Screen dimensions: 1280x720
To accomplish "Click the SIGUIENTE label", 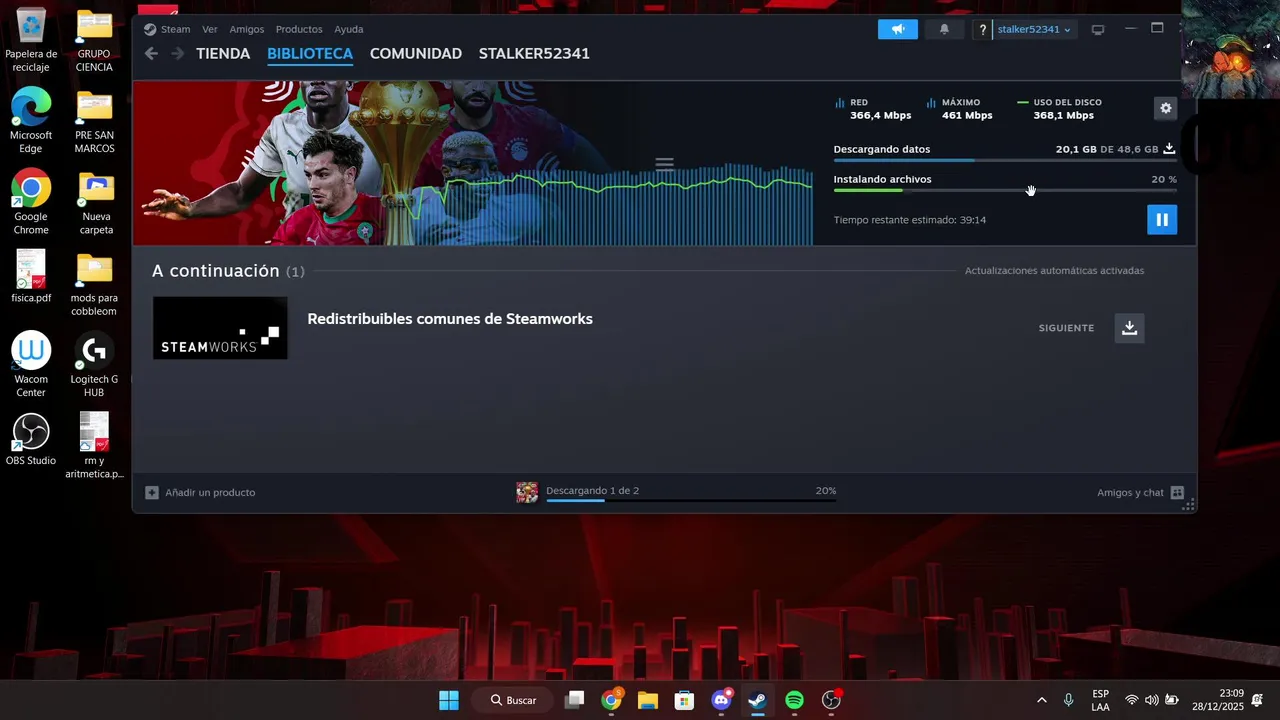I will [1066, 328].
